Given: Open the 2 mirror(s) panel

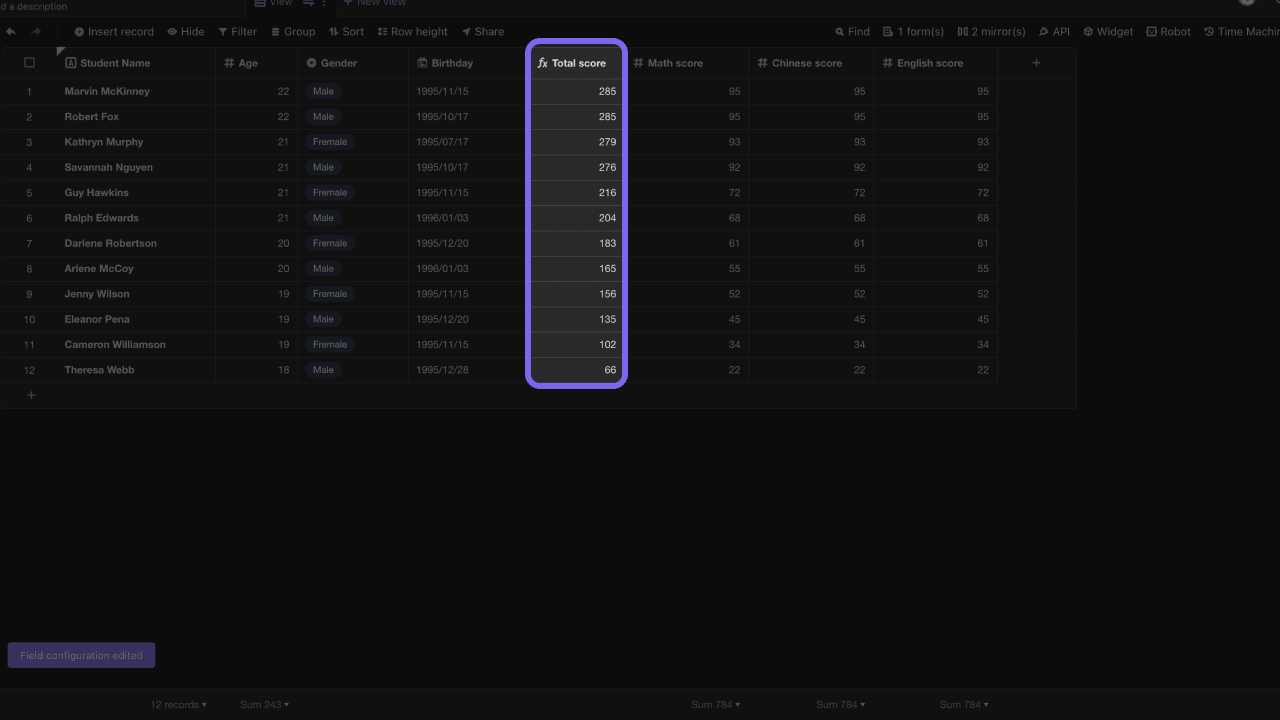Looking at the screenshot, I should coord(991,32).
